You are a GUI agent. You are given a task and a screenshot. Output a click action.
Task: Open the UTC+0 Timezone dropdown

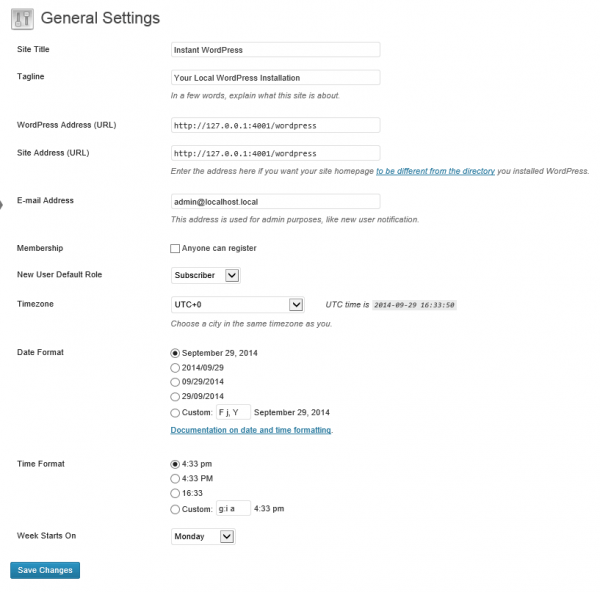[x=238, y=305]
